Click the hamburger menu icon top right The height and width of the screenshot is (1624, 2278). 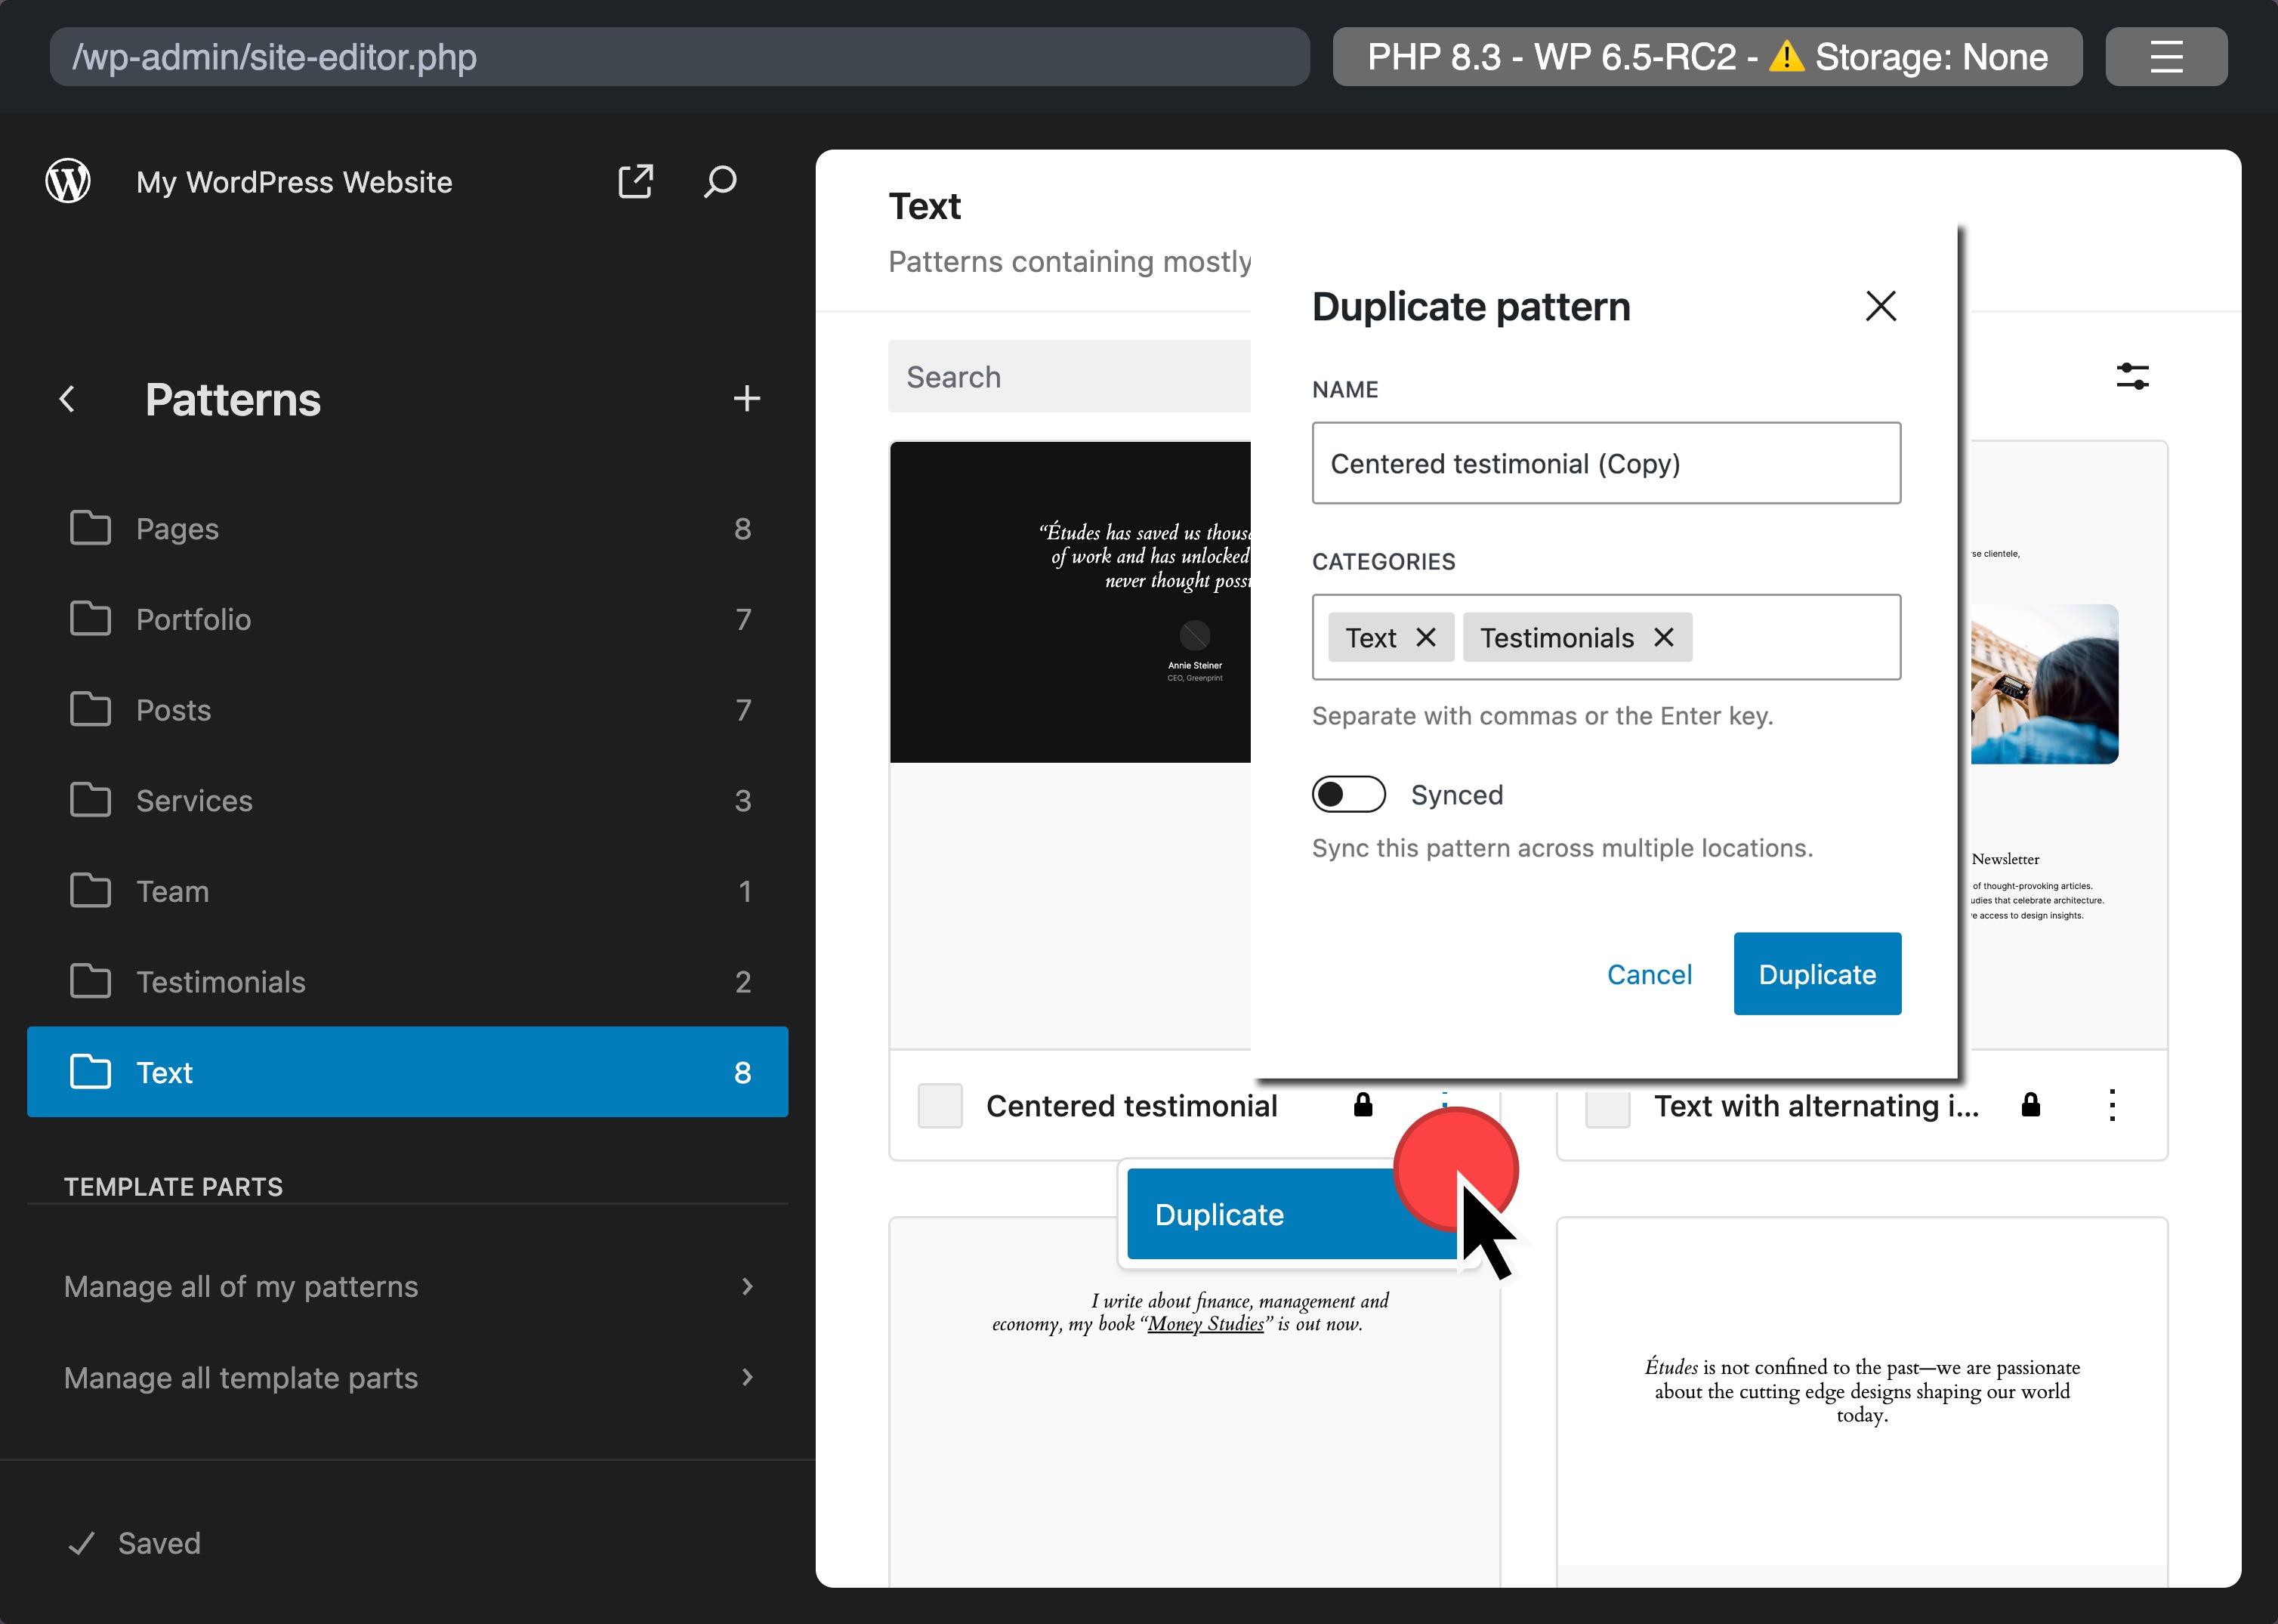pyautogui.click(x=2165, y=54)
